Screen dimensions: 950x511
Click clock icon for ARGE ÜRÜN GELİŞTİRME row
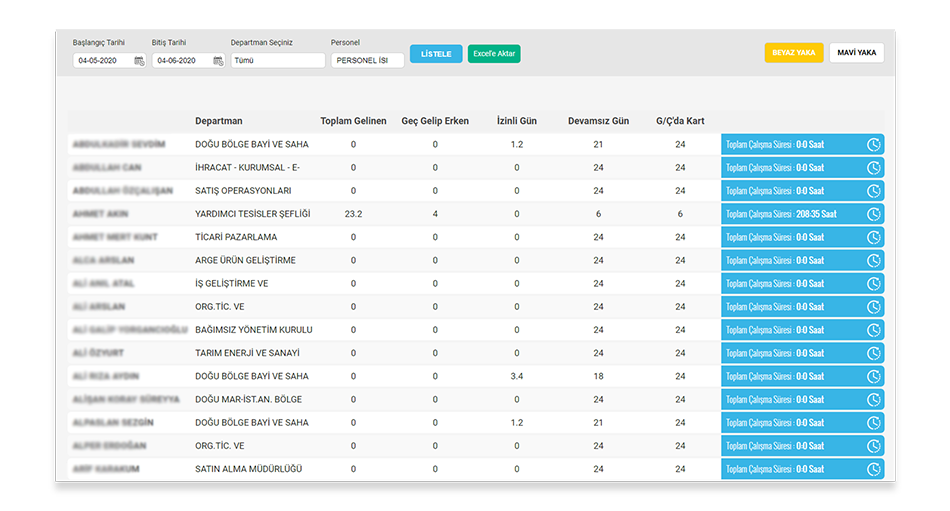(873, 261)
